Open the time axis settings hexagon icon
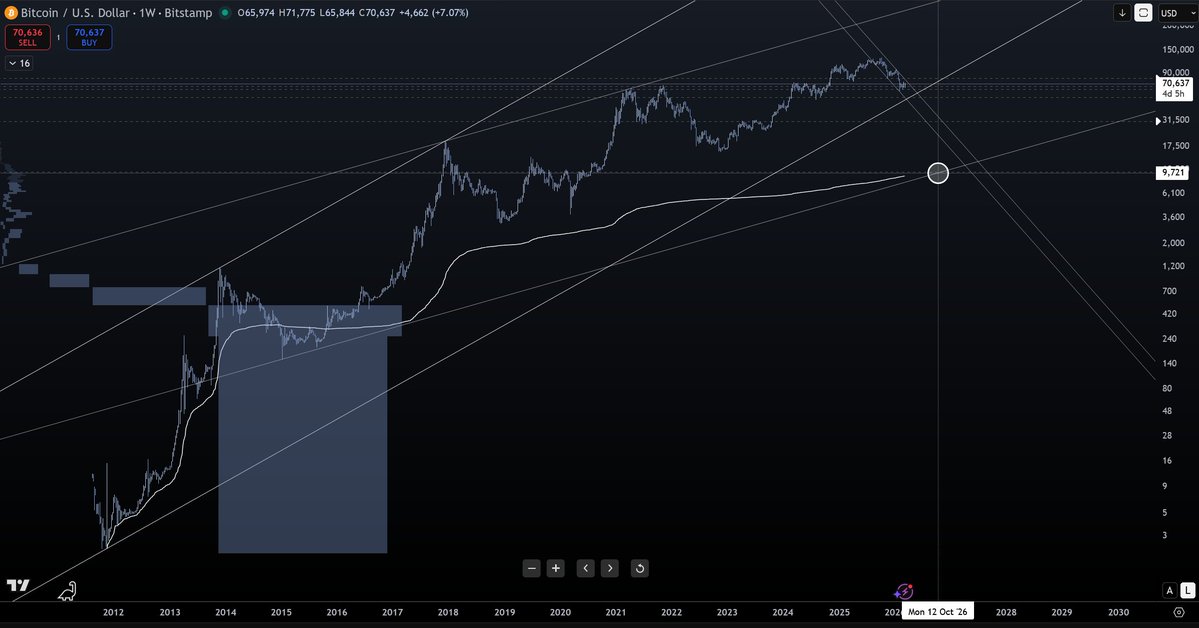Viewport: 1199px width, 628px height. pyautogui.click(x=1178, y=612)
